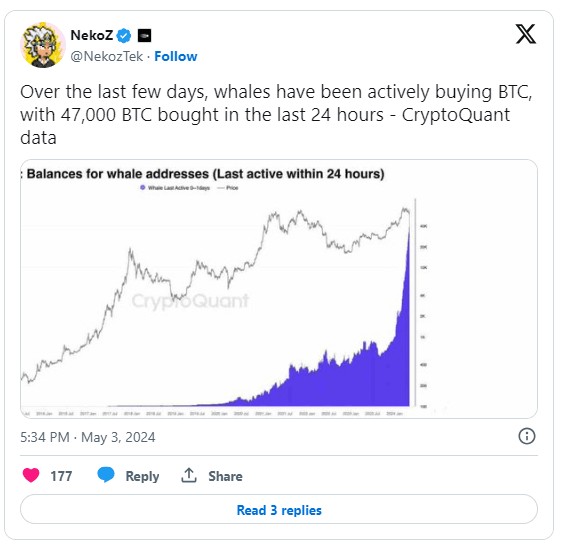Click the blue reply bubble icon
The width and height of the screenshot is (565, 549).
pos(106,475)
